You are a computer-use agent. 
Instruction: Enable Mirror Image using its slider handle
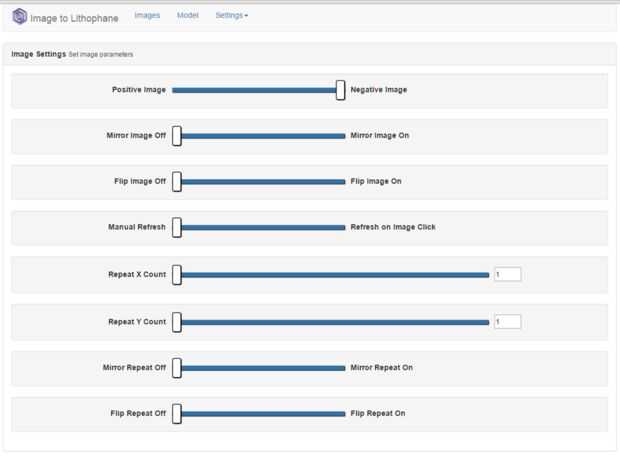(x=177, y=136)
